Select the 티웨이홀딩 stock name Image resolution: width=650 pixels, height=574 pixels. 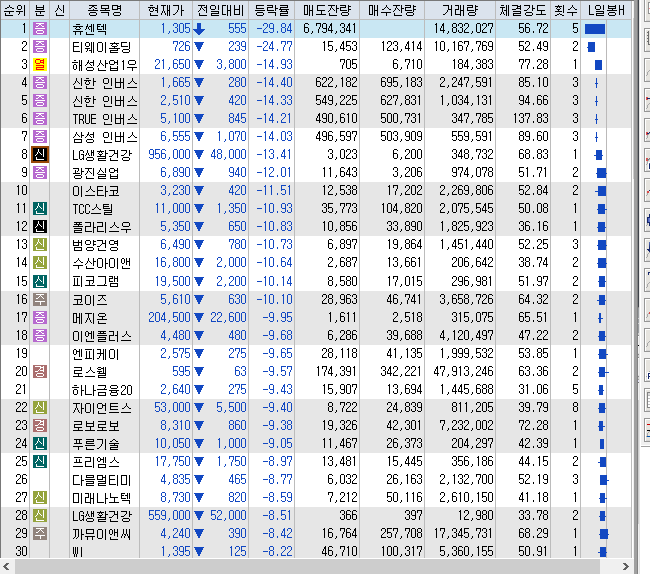pyautogui.click(x=102, y=47)
